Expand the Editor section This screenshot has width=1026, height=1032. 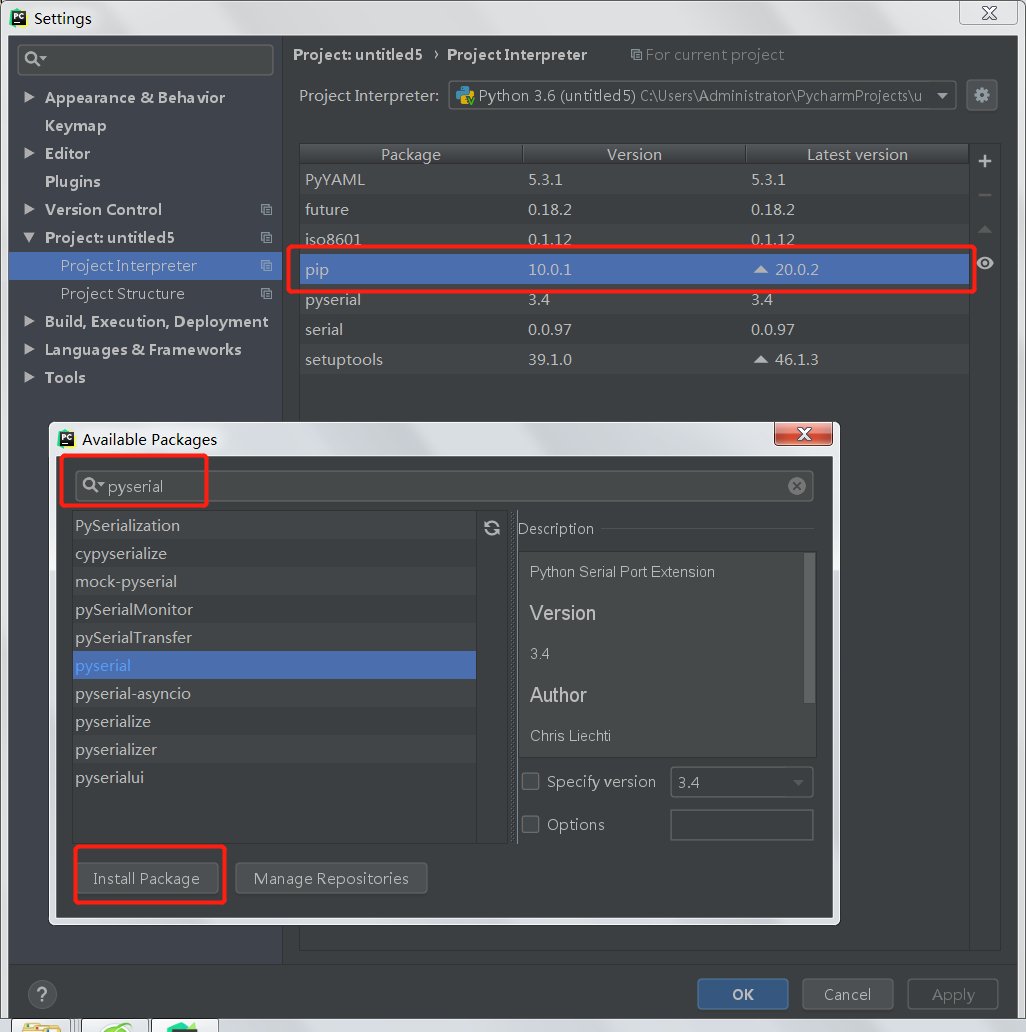point(29,153)
